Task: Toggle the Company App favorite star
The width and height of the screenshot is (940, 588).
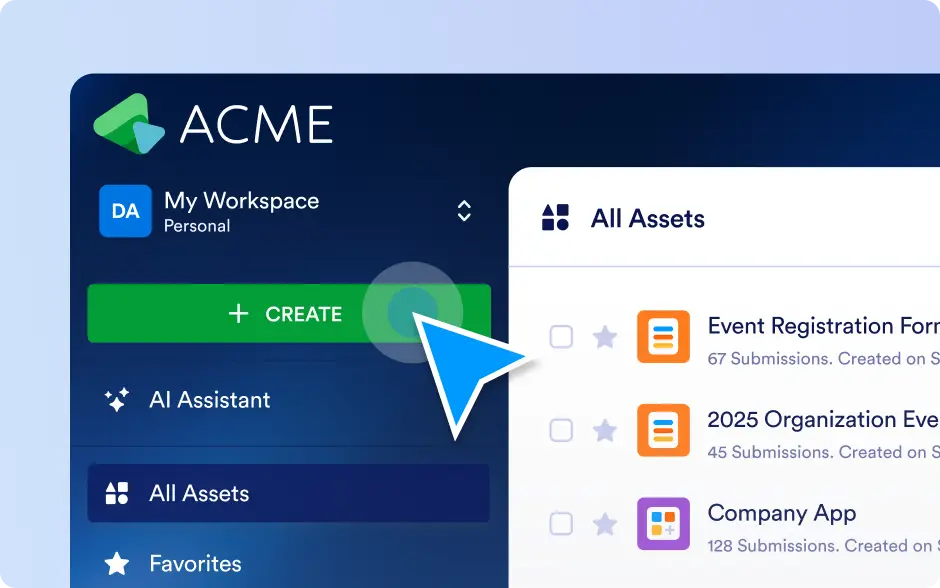Action: (x=605, y=524)
